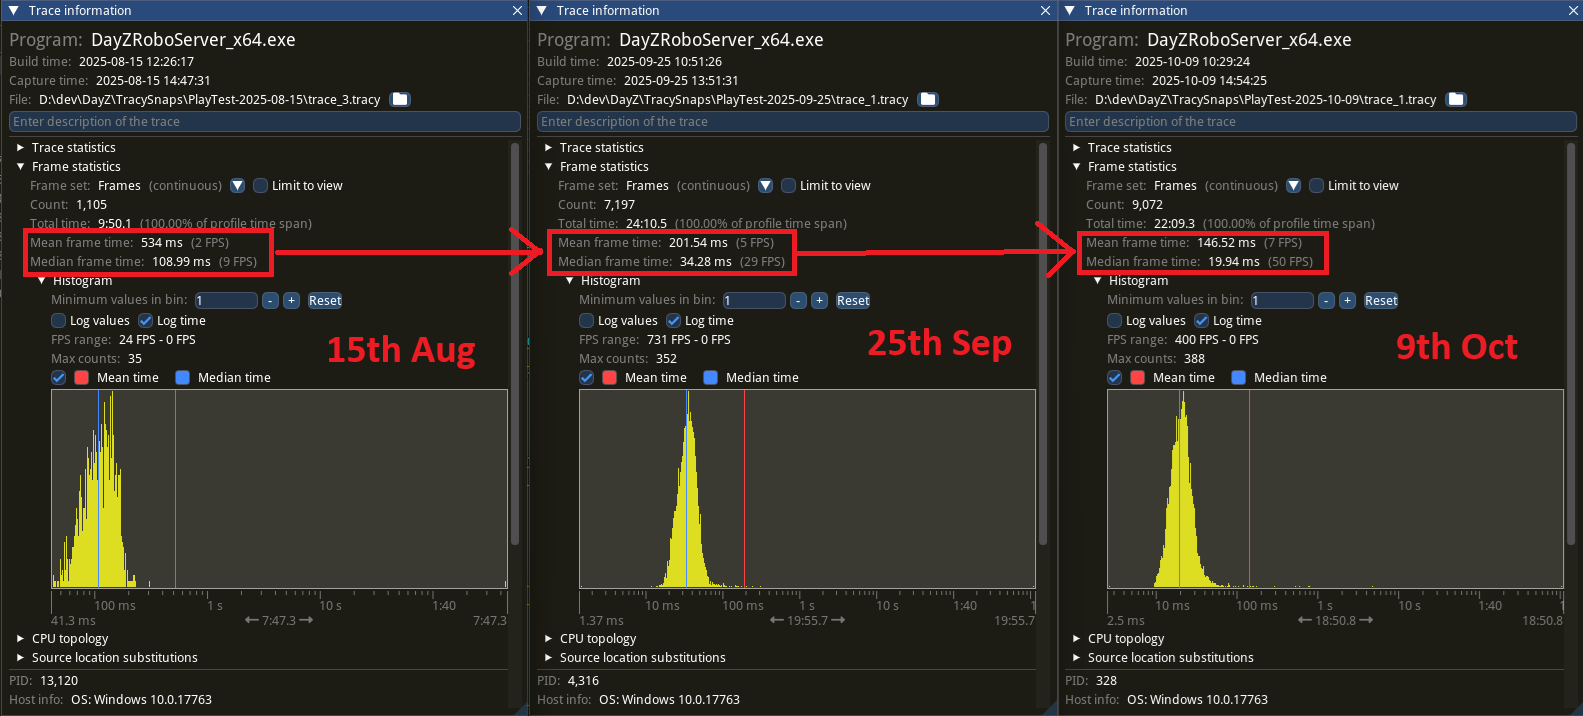The image size is (1583, 716).
Task: Open Frame set dropdown in 15th Aug panel
Action: pos(237,186)
